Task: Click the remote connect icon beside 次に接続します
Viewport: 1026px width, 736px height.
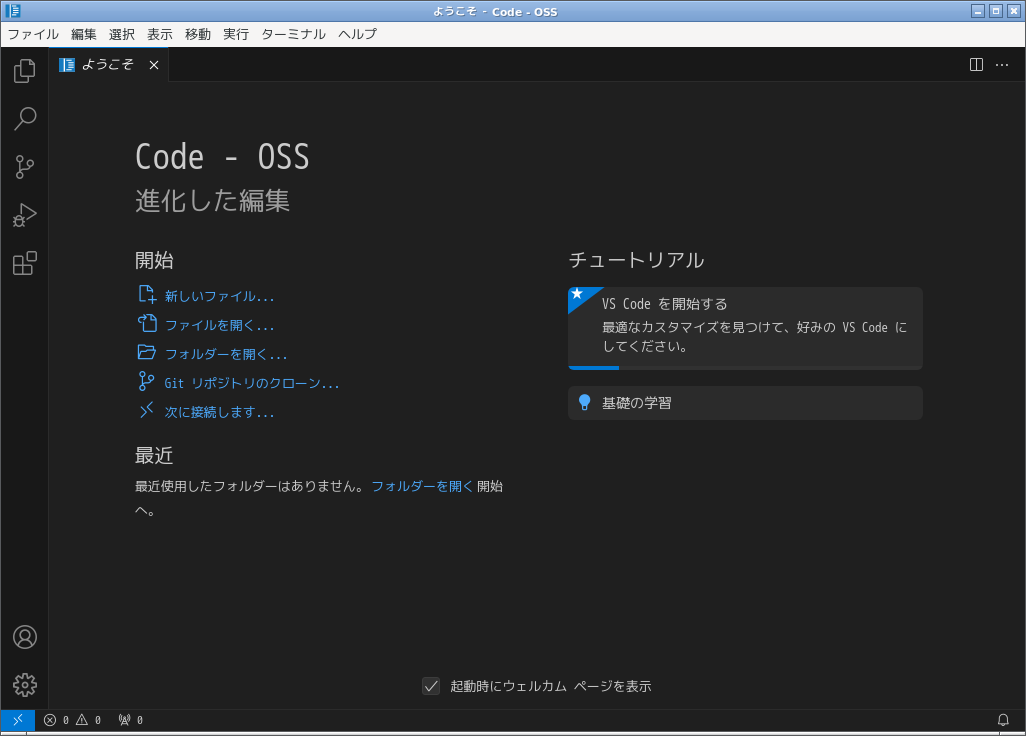Action: [x=147, y=410]
